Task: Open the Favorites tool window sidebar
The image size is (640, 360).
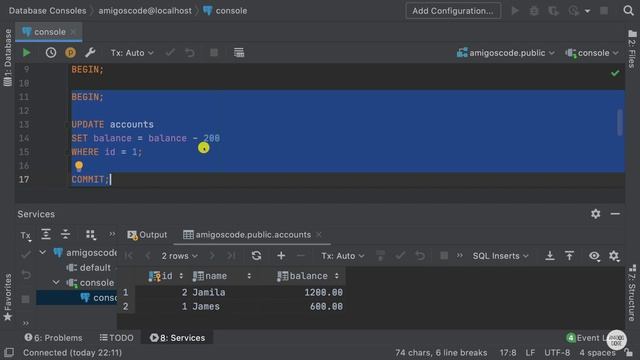Action: [x=8, y=297]
